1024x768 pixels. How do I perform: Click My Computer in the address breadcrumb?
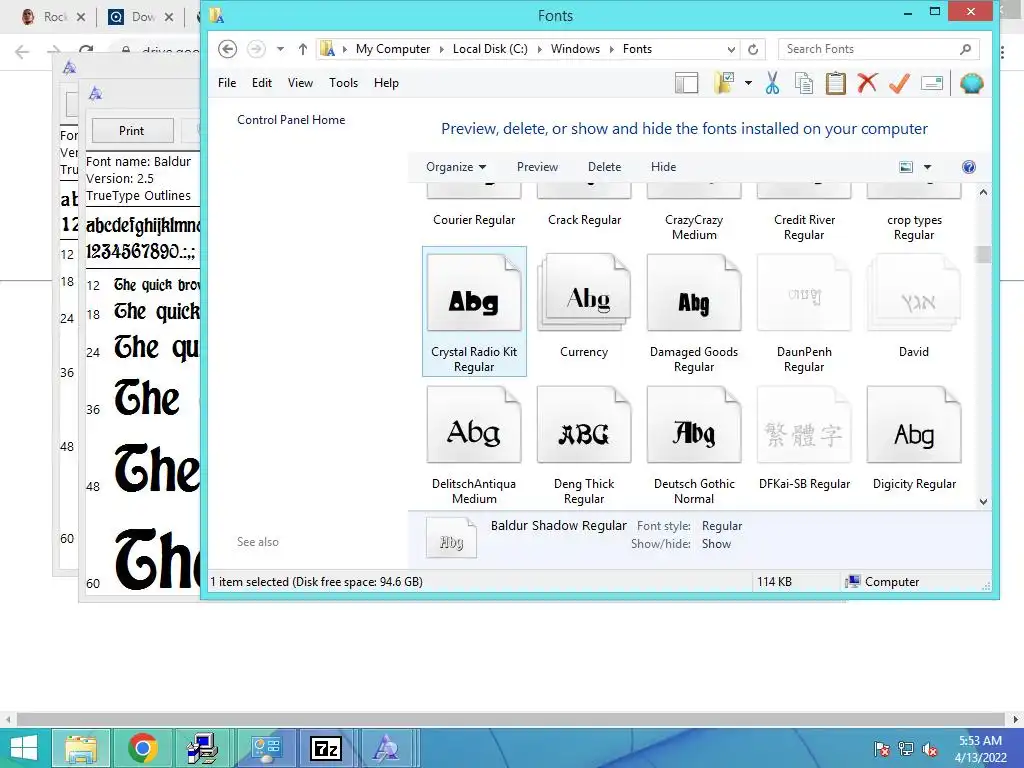point(392,49)
